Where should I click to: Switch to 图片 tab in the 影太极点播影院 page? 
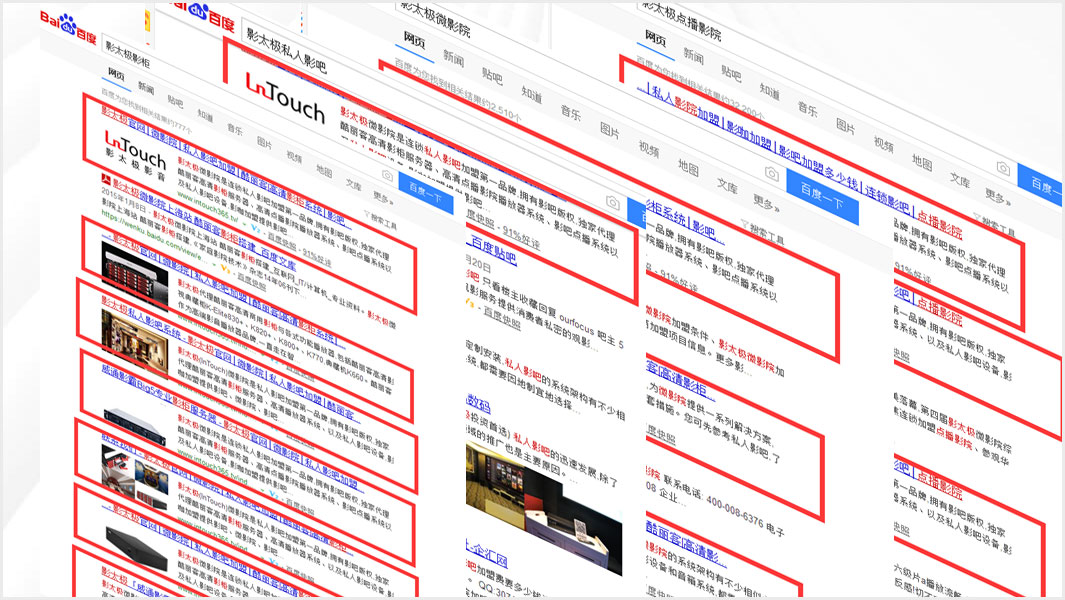[x=846, y=126]
